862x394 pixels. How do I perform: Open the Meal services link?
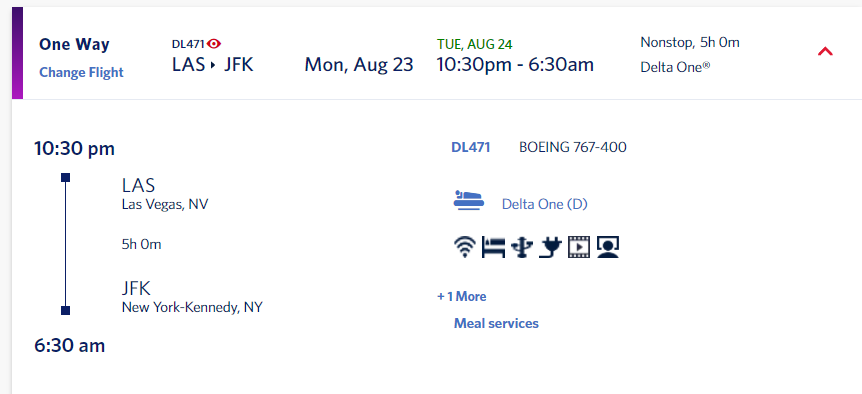(496, 323)
